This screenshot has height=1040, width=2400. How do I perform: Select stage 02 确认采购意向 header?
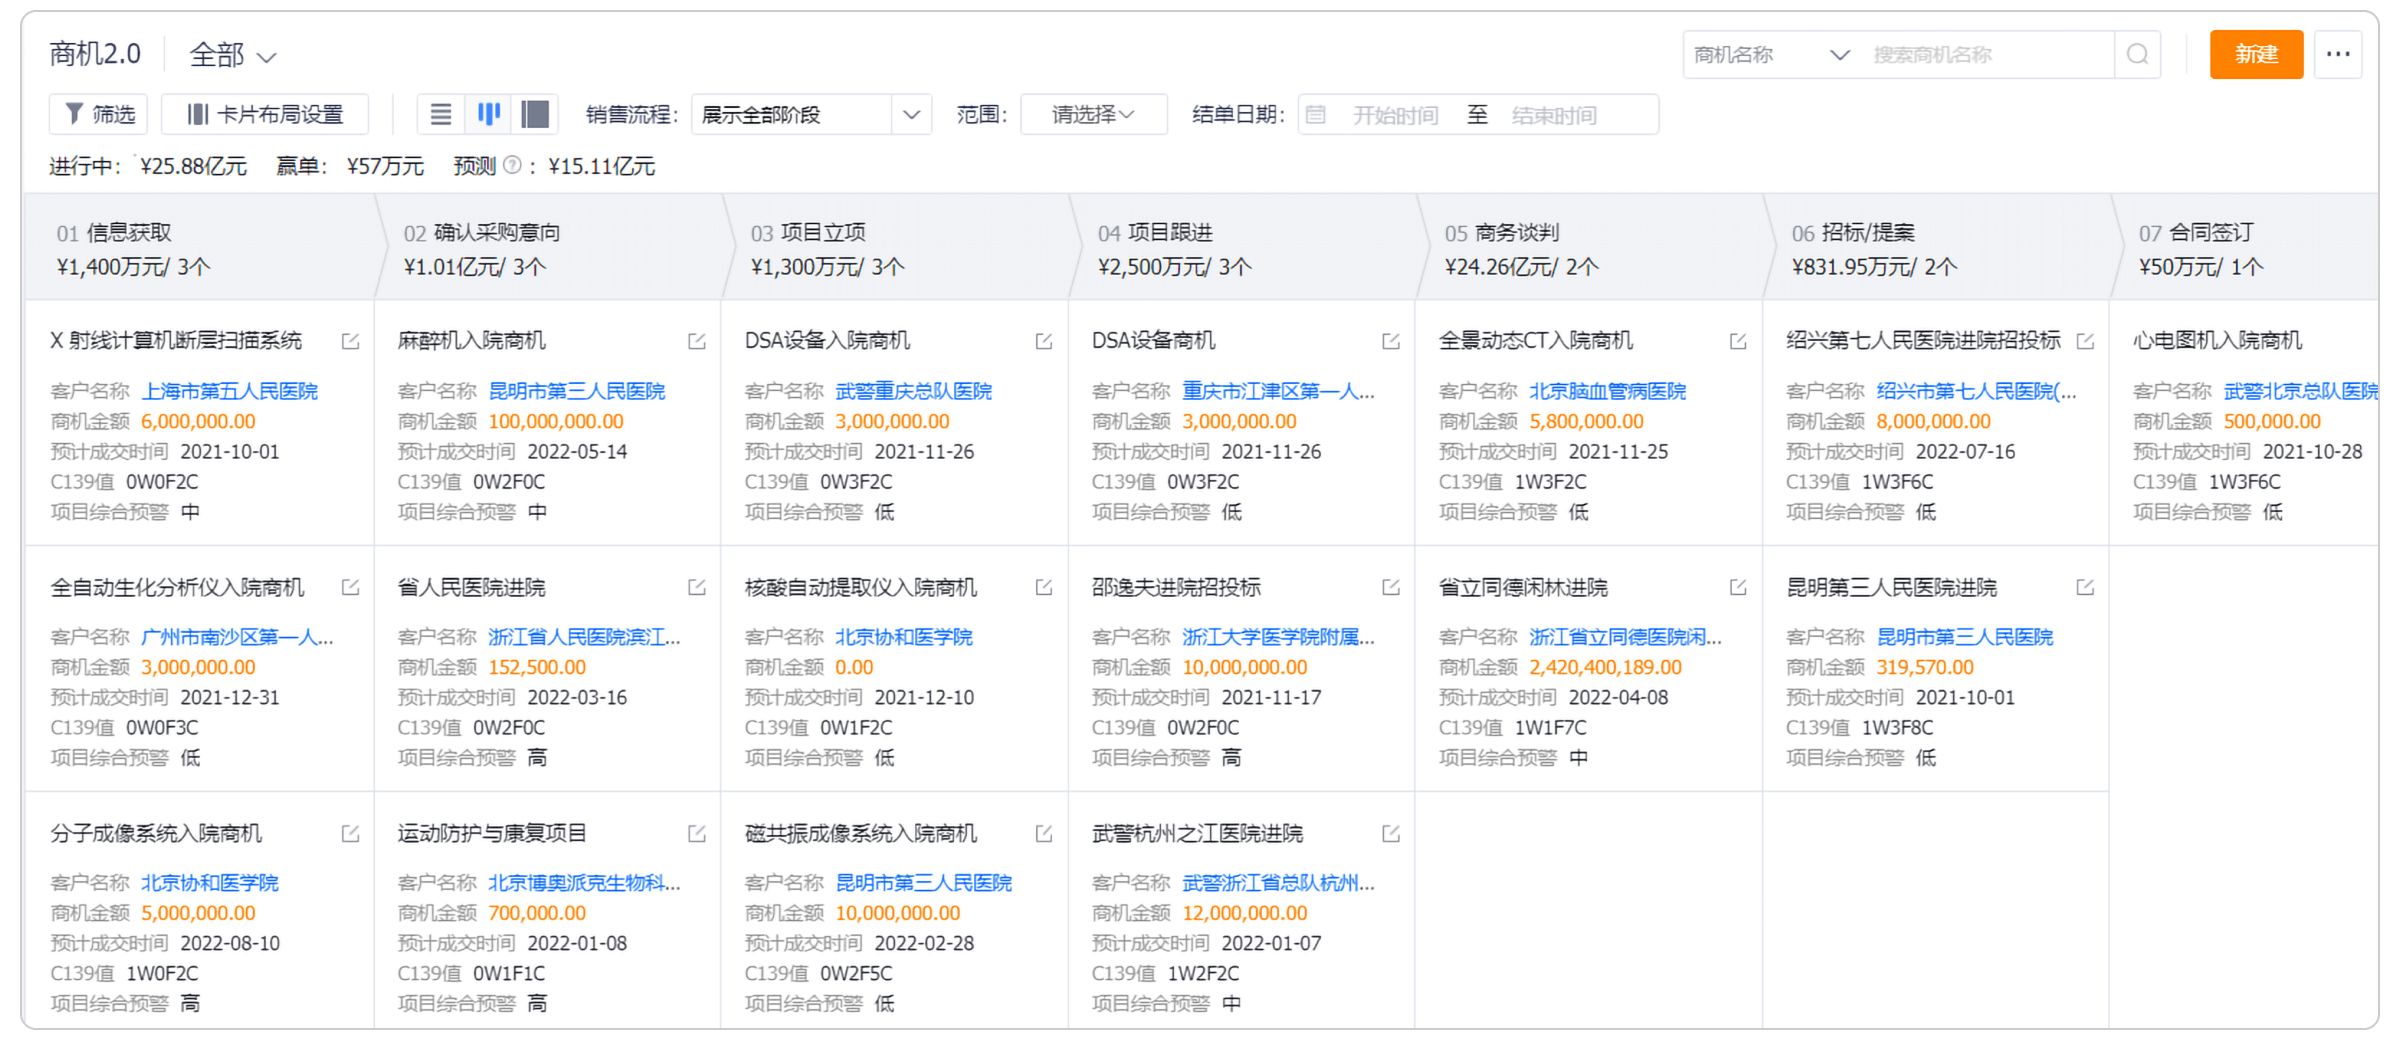tap(548, 248)
